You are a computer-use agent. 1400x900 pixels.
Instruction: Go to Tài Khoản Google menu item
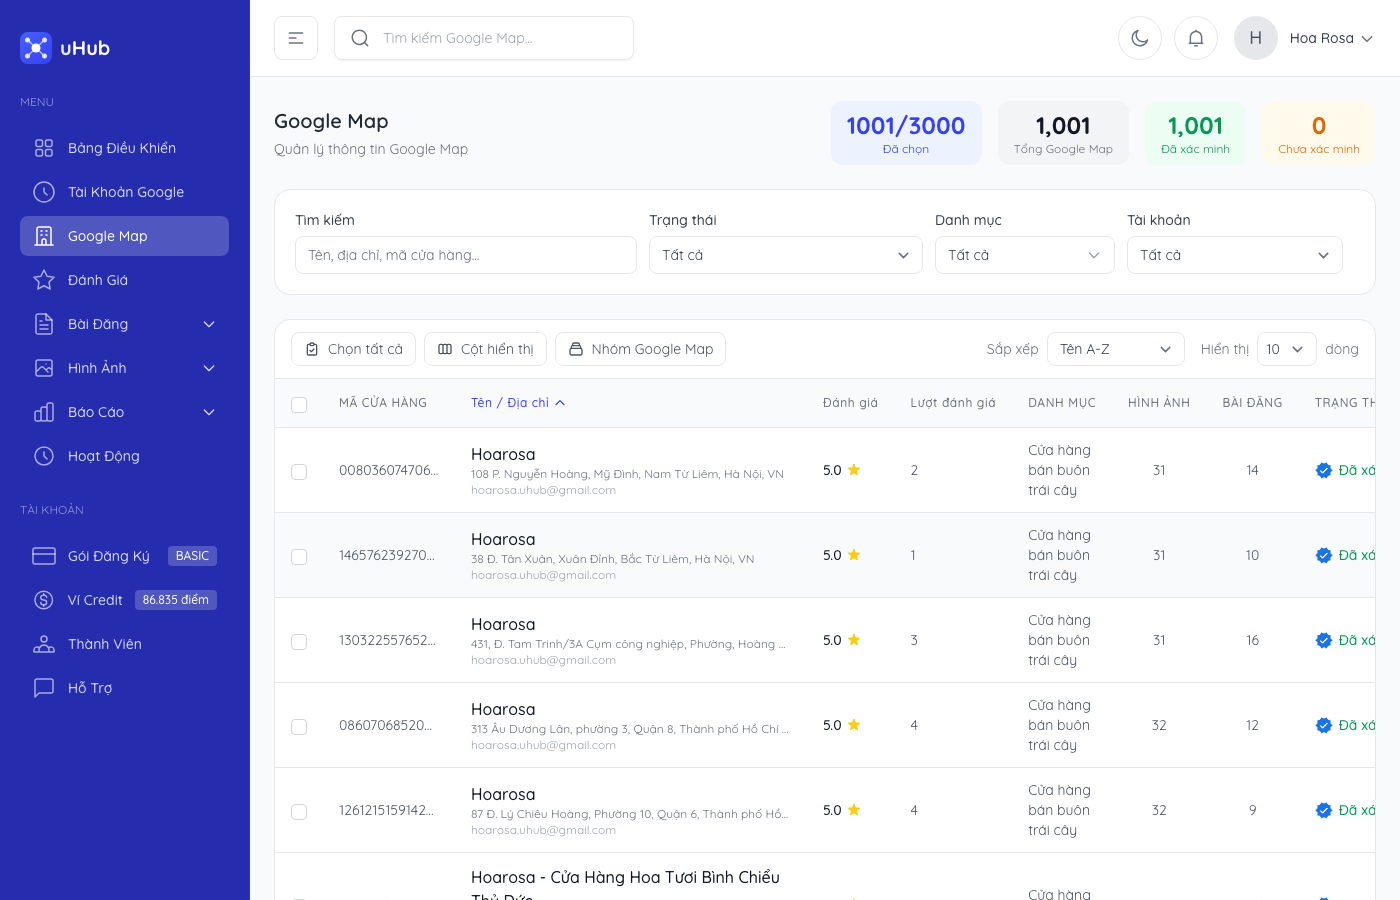[126, 192]
